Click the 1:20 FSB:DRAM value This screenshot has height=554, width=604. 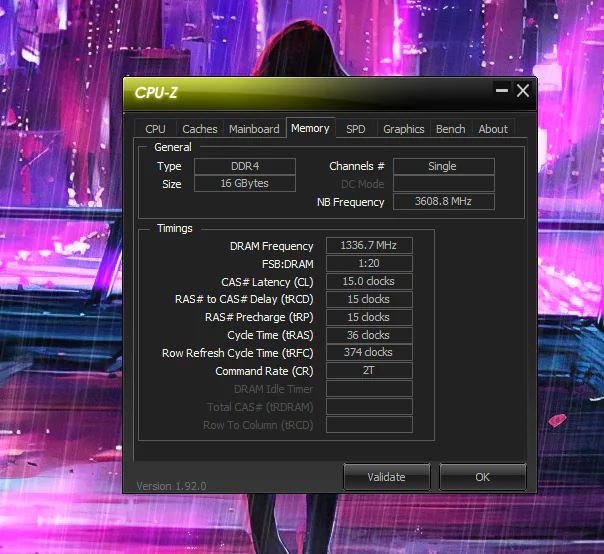(x=369, y=264)
